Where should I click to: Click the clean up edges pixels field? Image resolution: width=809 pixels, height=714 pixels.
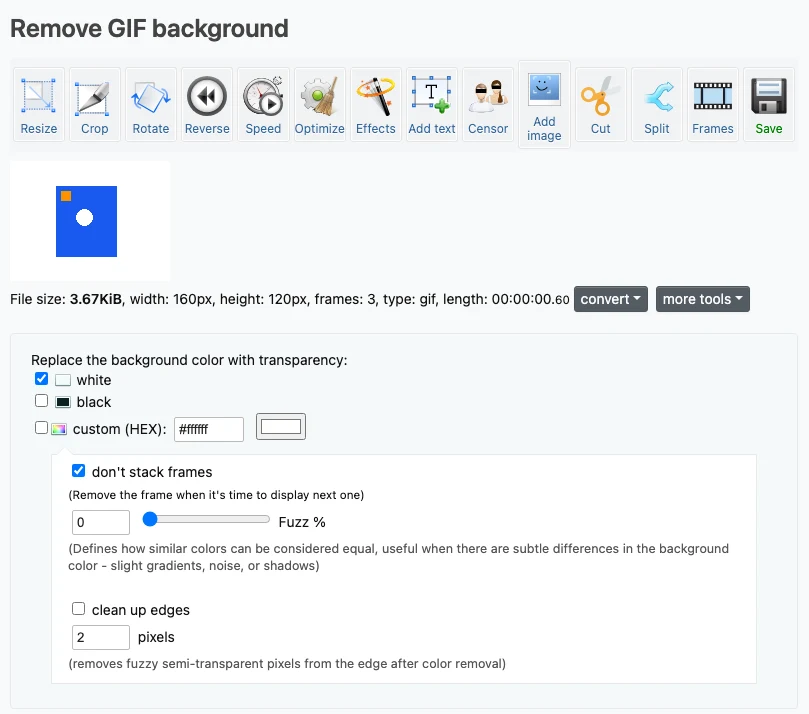click(101, 637)
